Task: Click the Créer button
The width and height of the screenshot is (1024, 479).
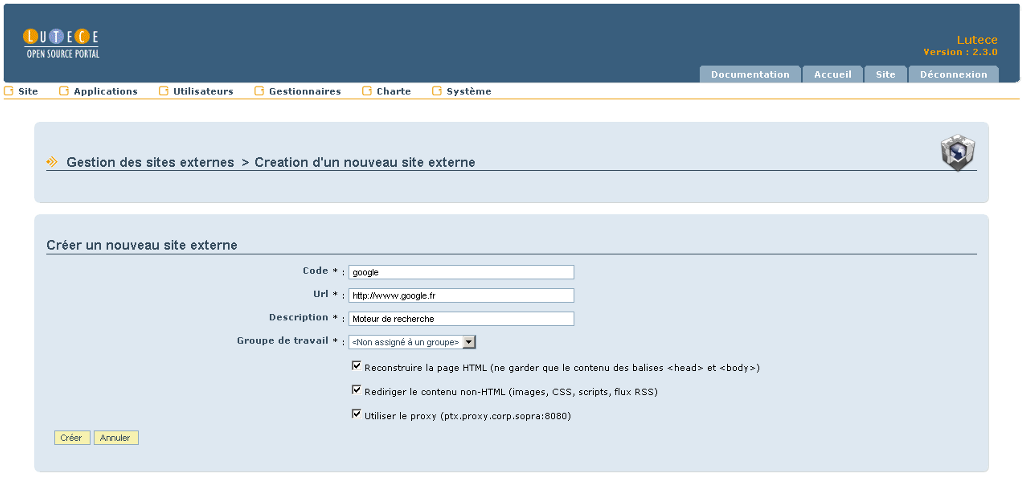Action: tap(72, 438)
